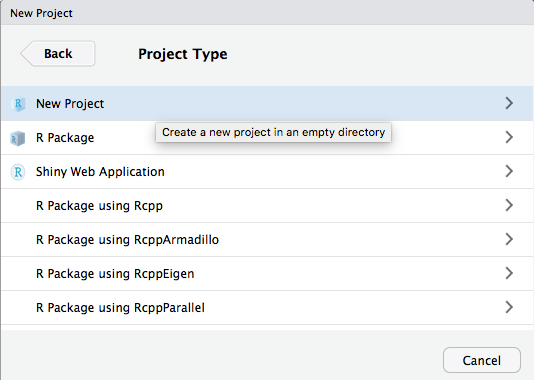Go back using the Back button

click(58, 53)
